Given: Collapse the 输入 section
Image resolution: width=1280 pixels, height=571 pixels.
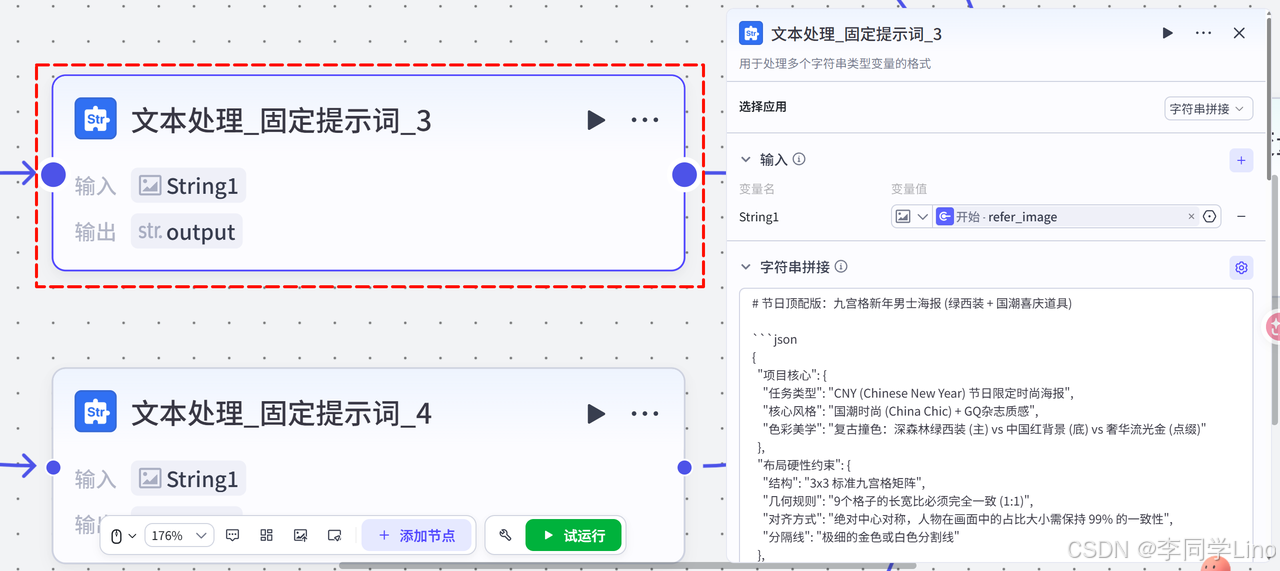Looking at the screenshot, I should click(745, 160).
